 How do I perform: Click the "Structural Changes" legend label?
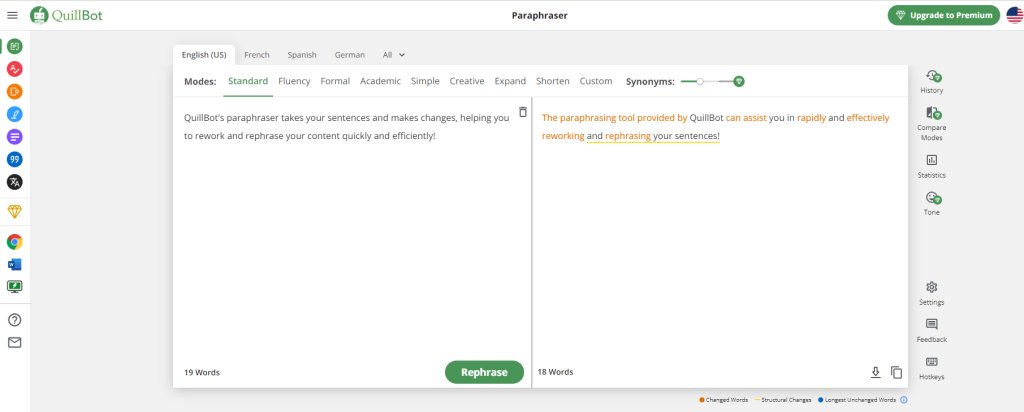[786, 400]
